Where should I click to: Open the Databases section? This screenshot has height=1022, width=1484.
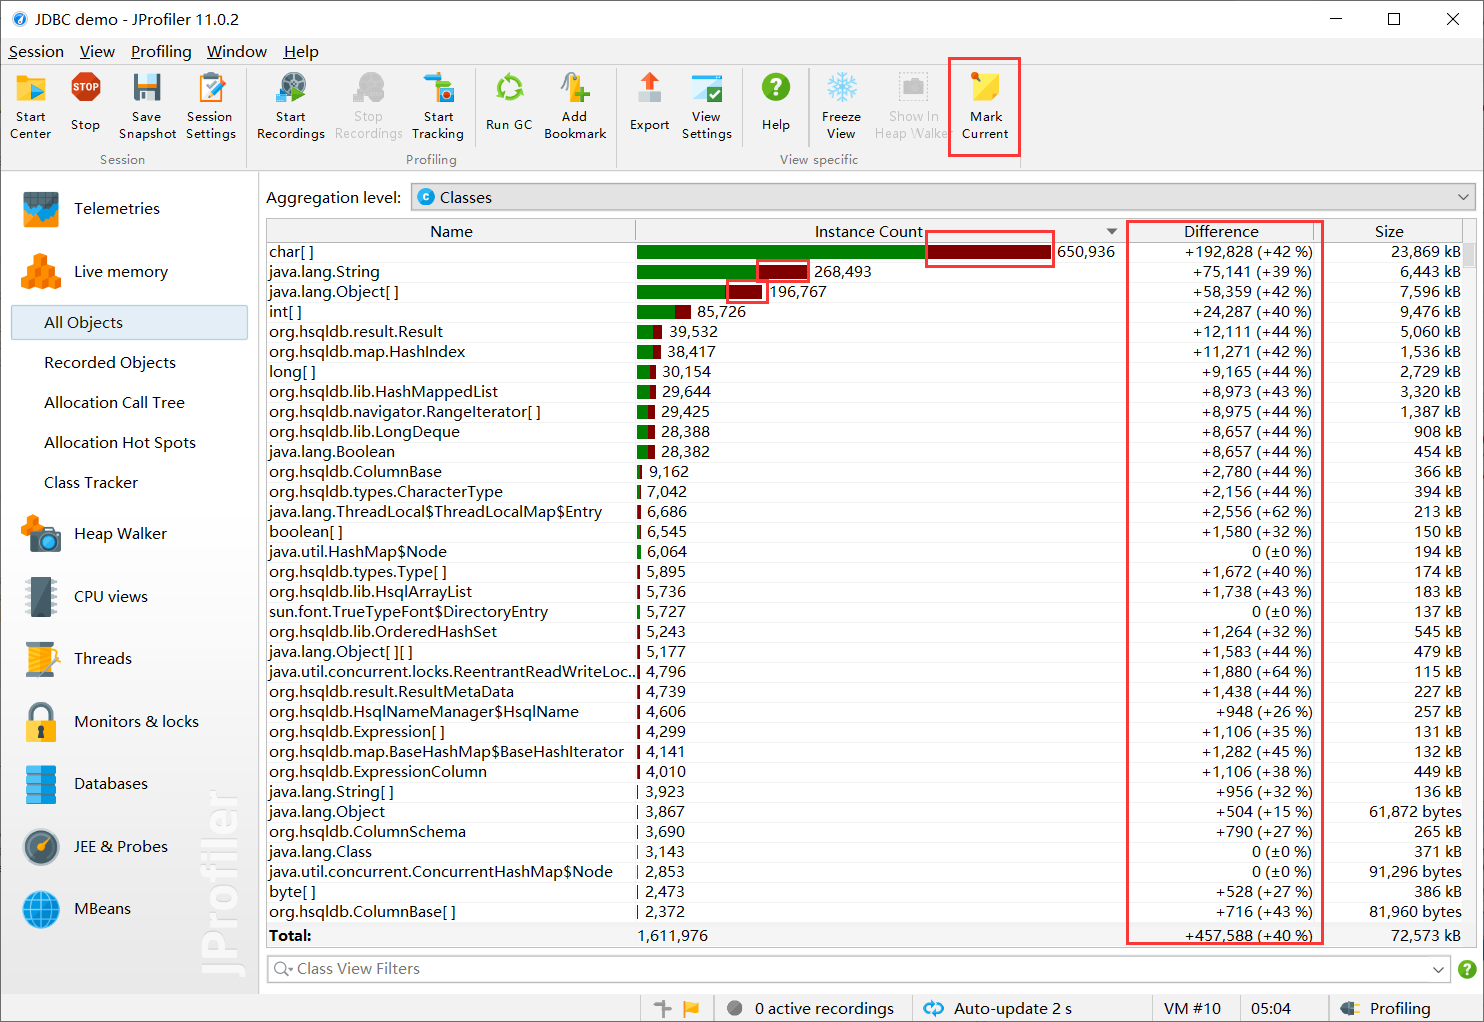click(x=111, y=783)
